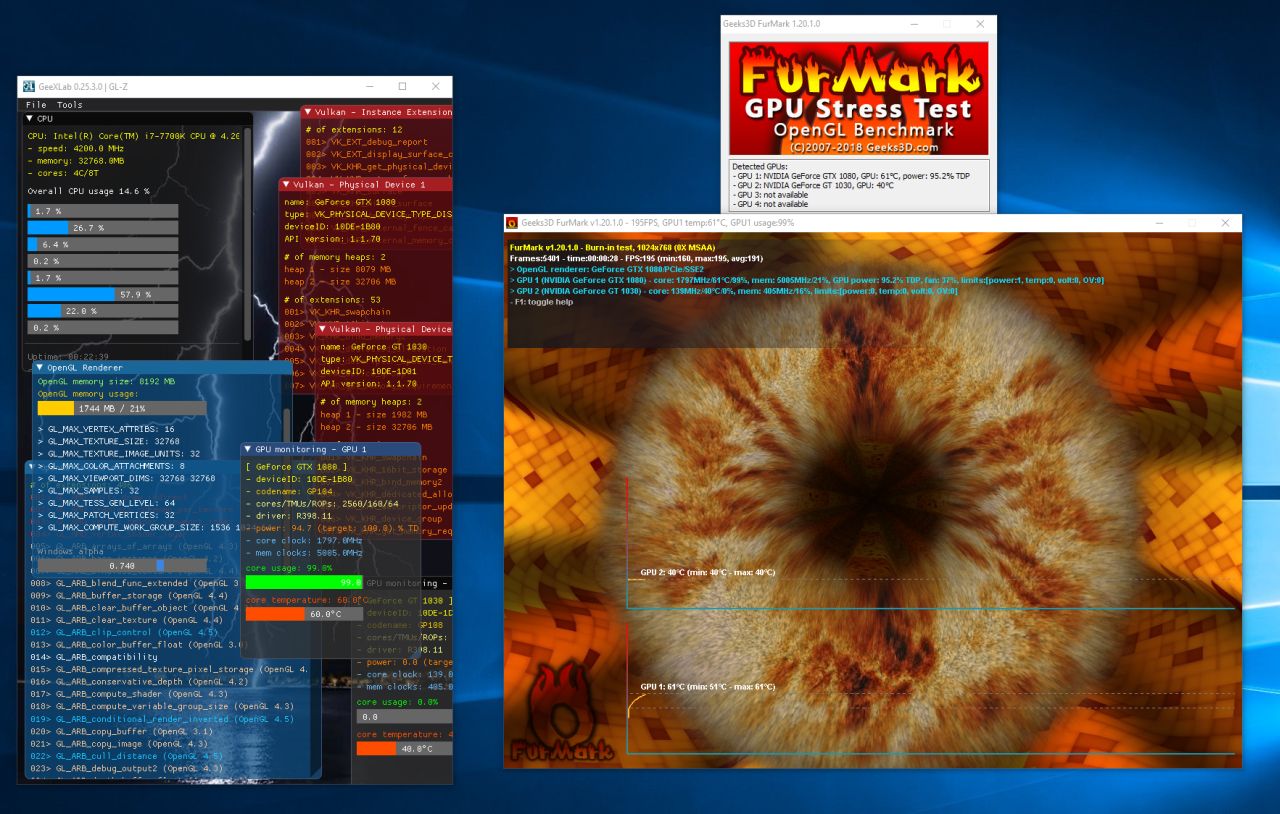Close the Geeks3D FurMark launcher window
Screen dimensions: 1280x814
click(x=980, y=23)
